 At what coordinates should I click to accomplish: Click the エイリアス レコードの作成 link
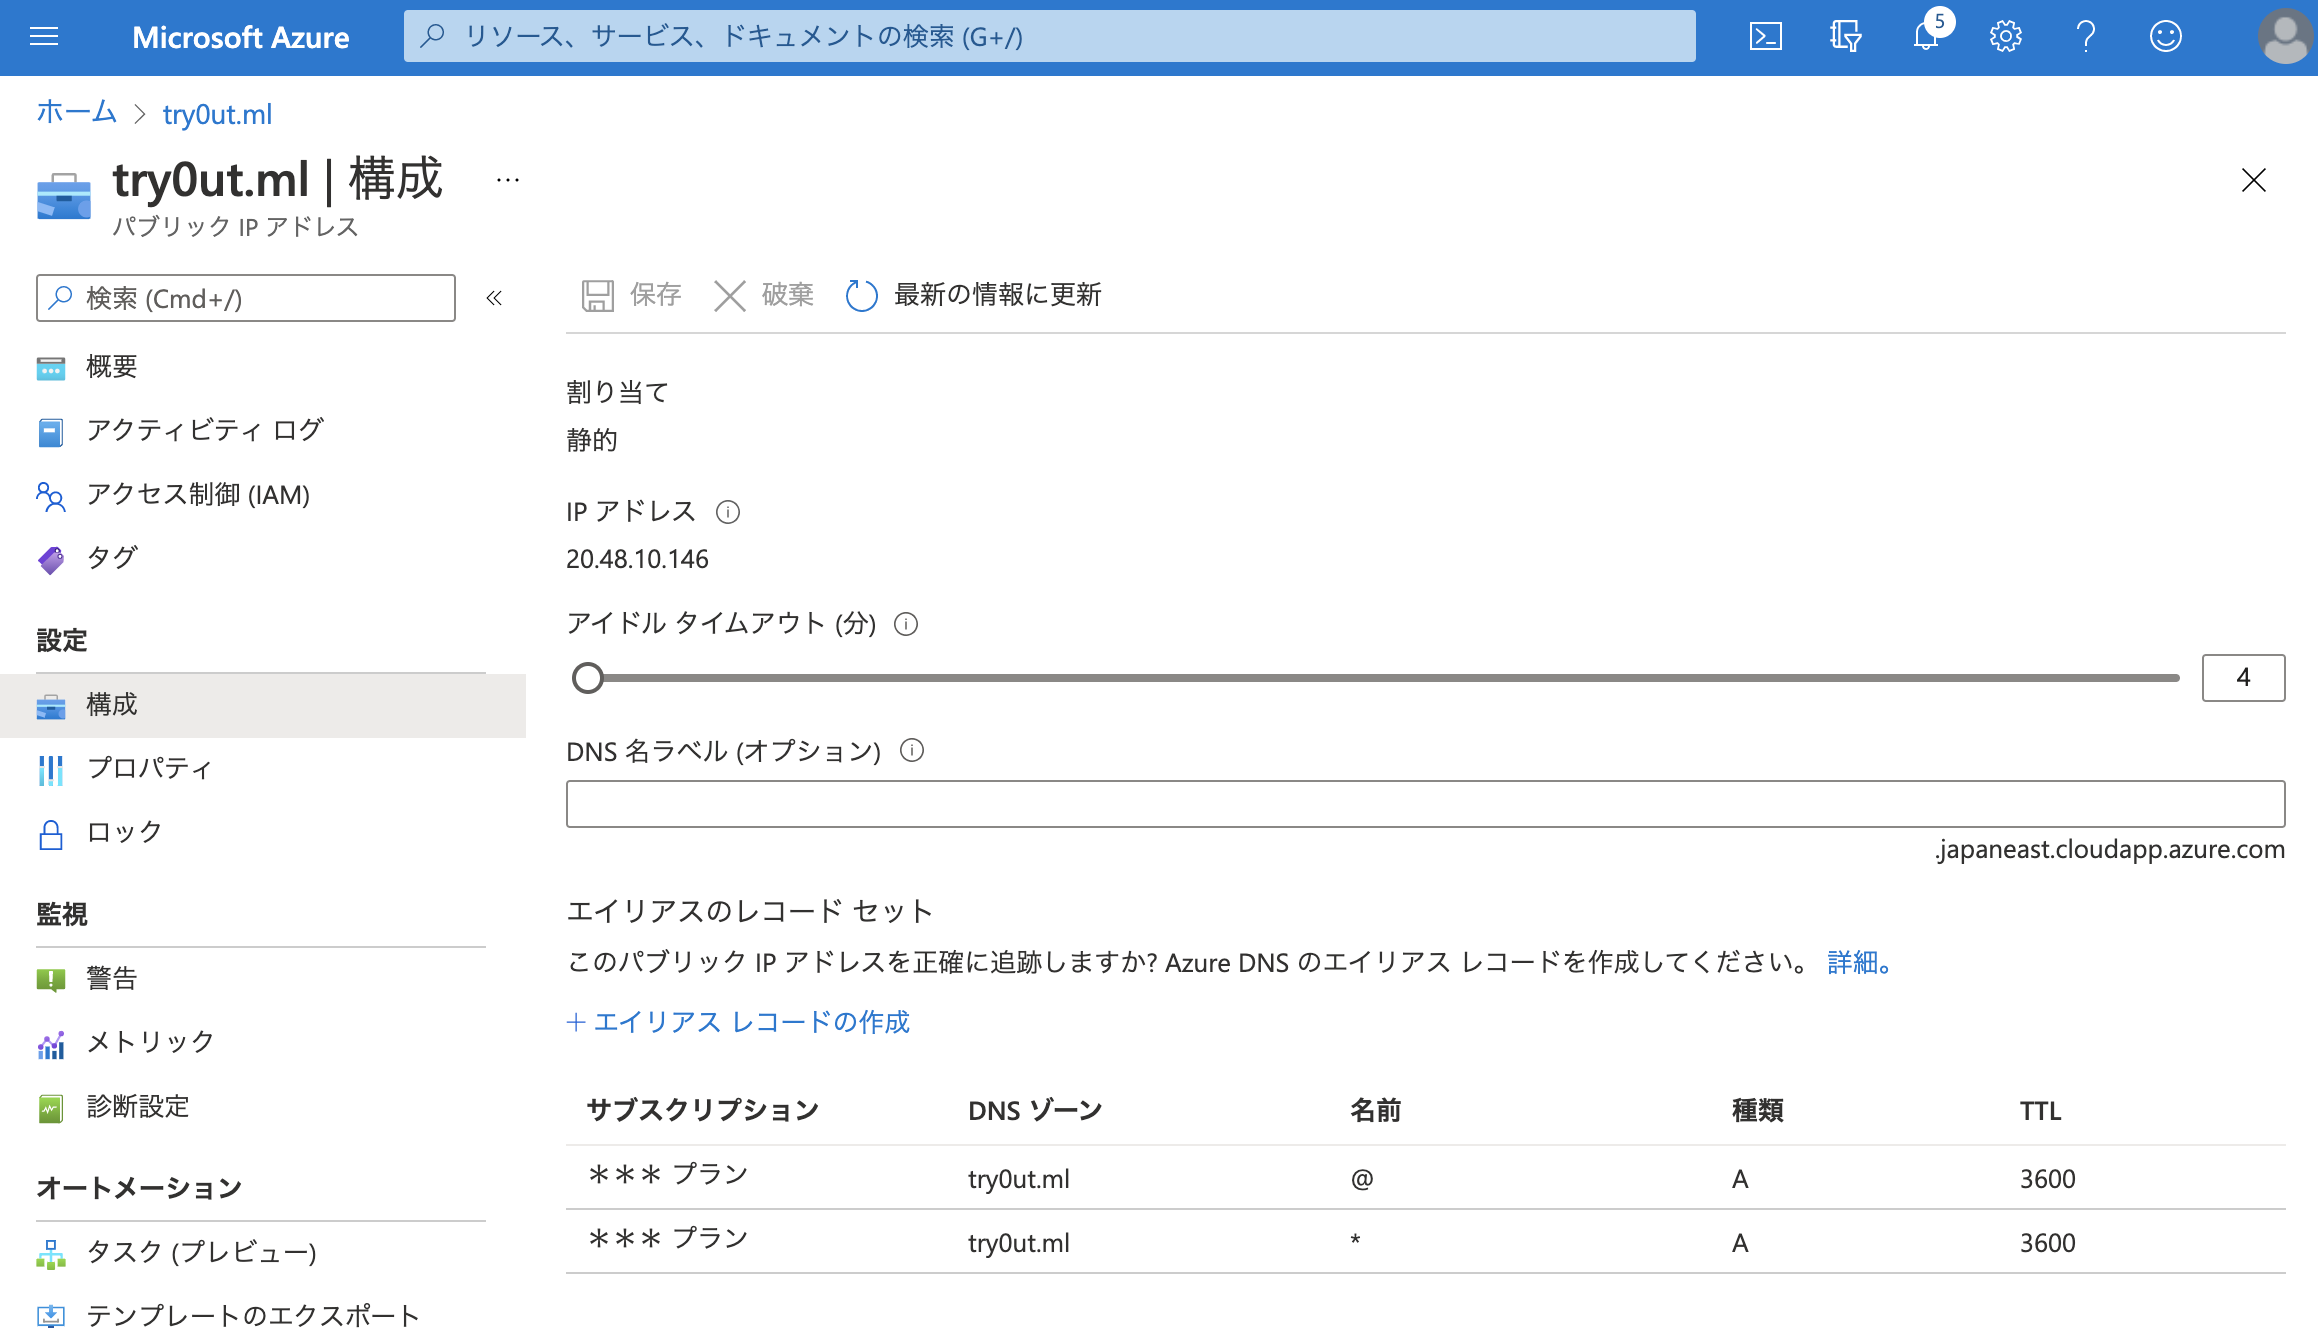738,1022
